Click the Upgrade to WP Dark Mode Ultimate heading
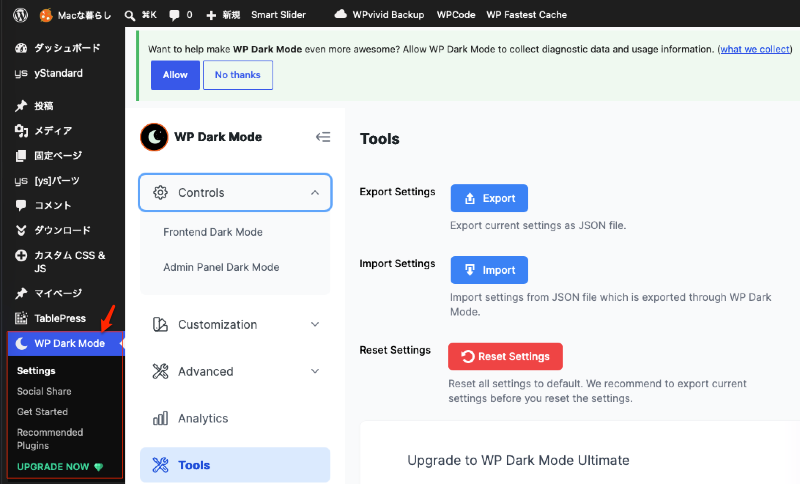This screenshot has height=484, width=800. click(518, 461)
